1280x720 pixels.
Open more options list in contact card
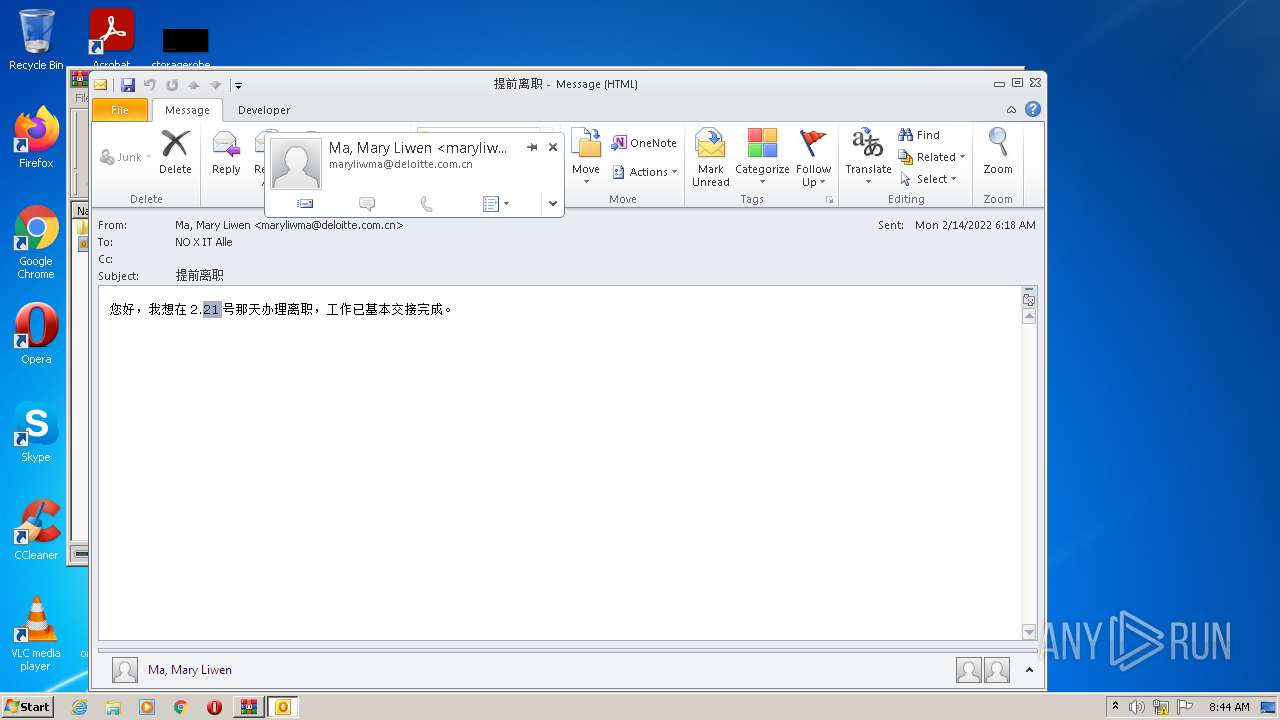[495, 203]
